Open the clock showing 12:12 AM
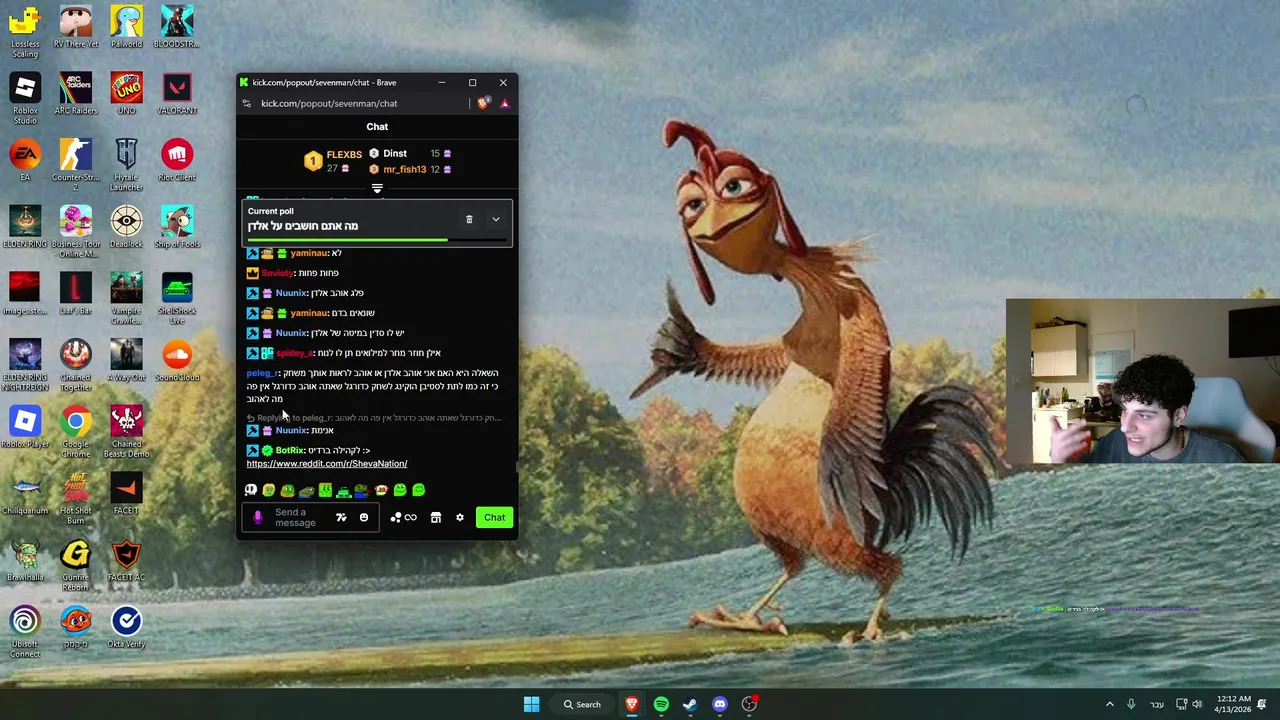 pos(1235,704)
